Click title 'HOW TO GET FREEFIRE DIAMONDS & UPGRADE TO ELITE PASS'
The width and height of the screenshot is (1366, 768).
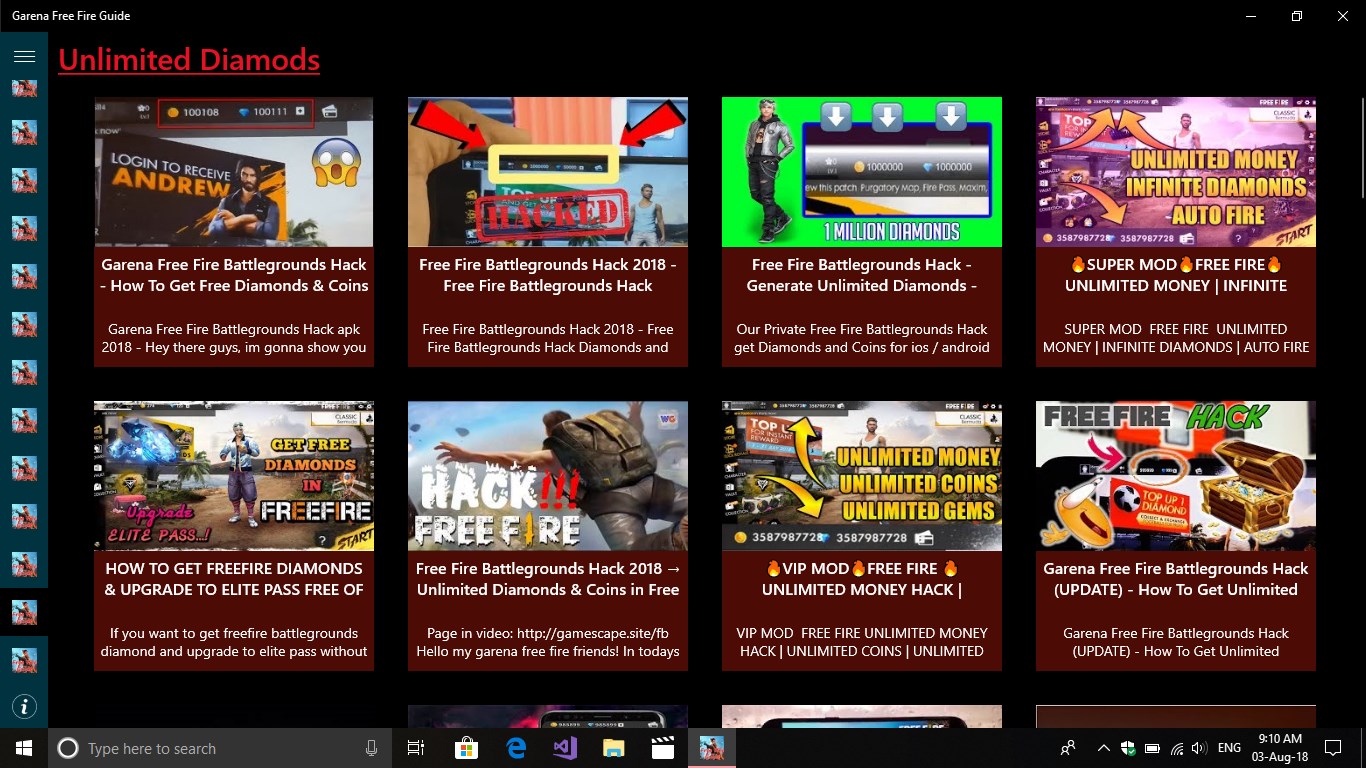click(x=234, y=579)
